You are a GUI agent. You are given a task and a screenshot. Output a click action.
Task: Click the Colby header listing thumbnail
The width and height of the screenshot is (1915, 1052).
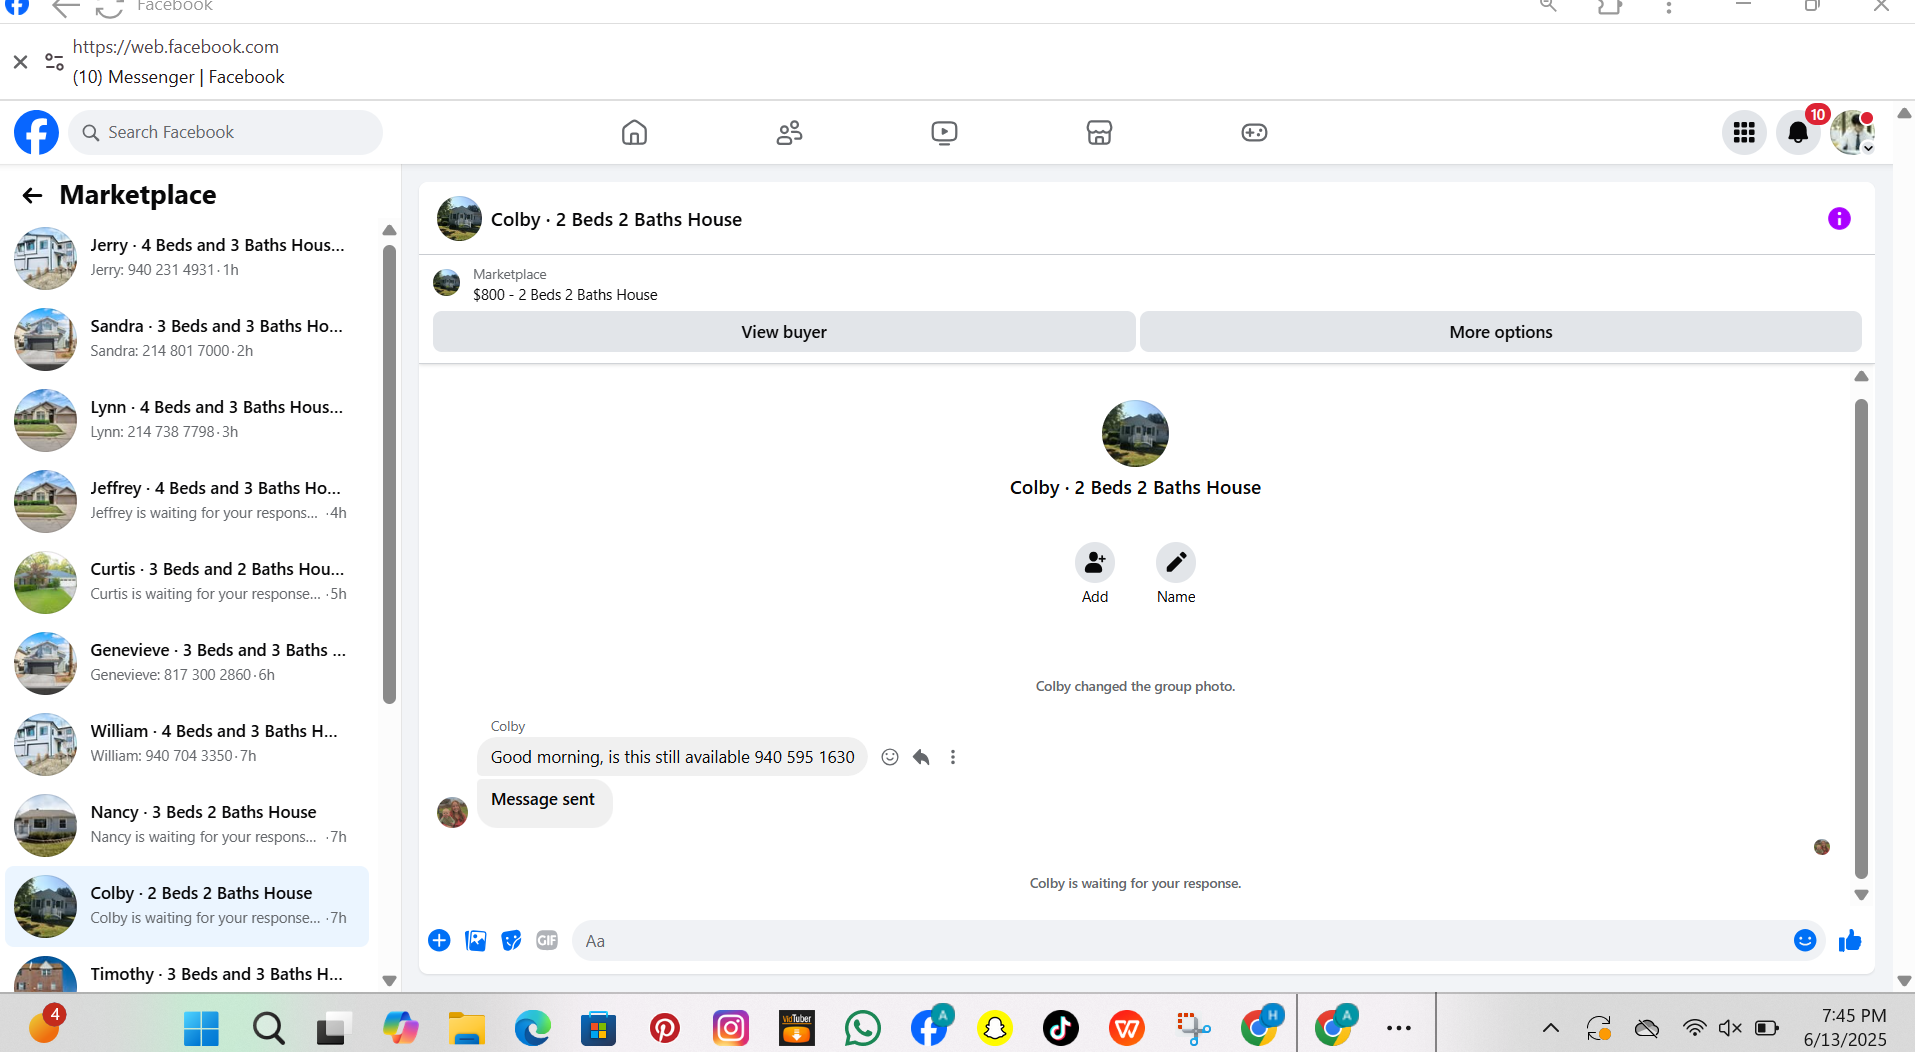459,218
